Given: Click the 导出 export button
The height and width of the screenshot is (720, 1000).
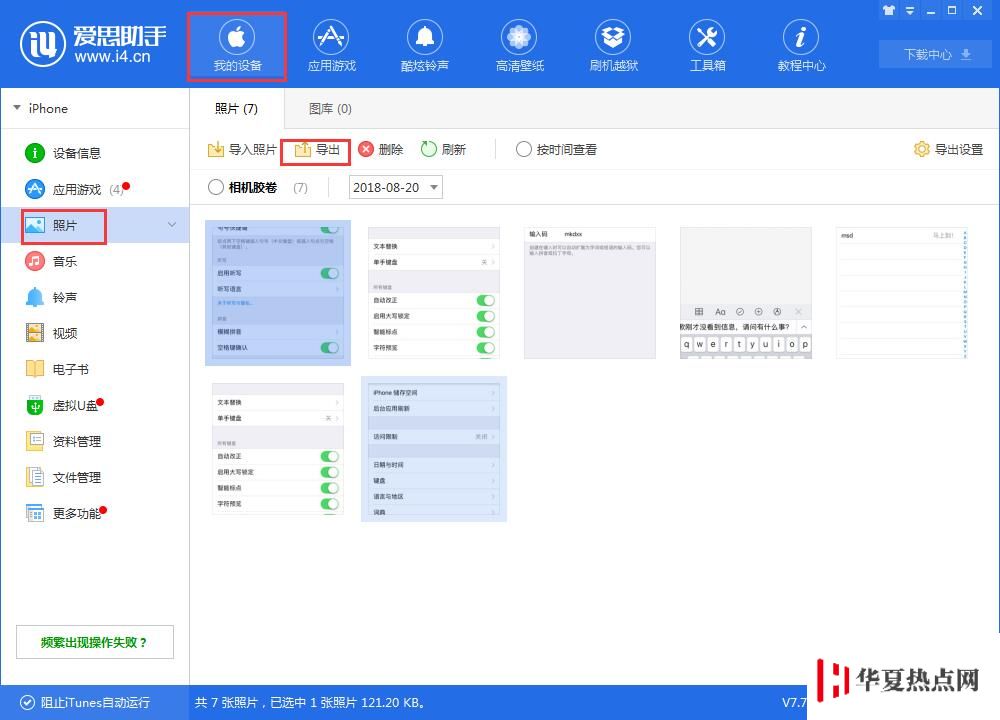Looking at the screenshot, I should [316, 151].
